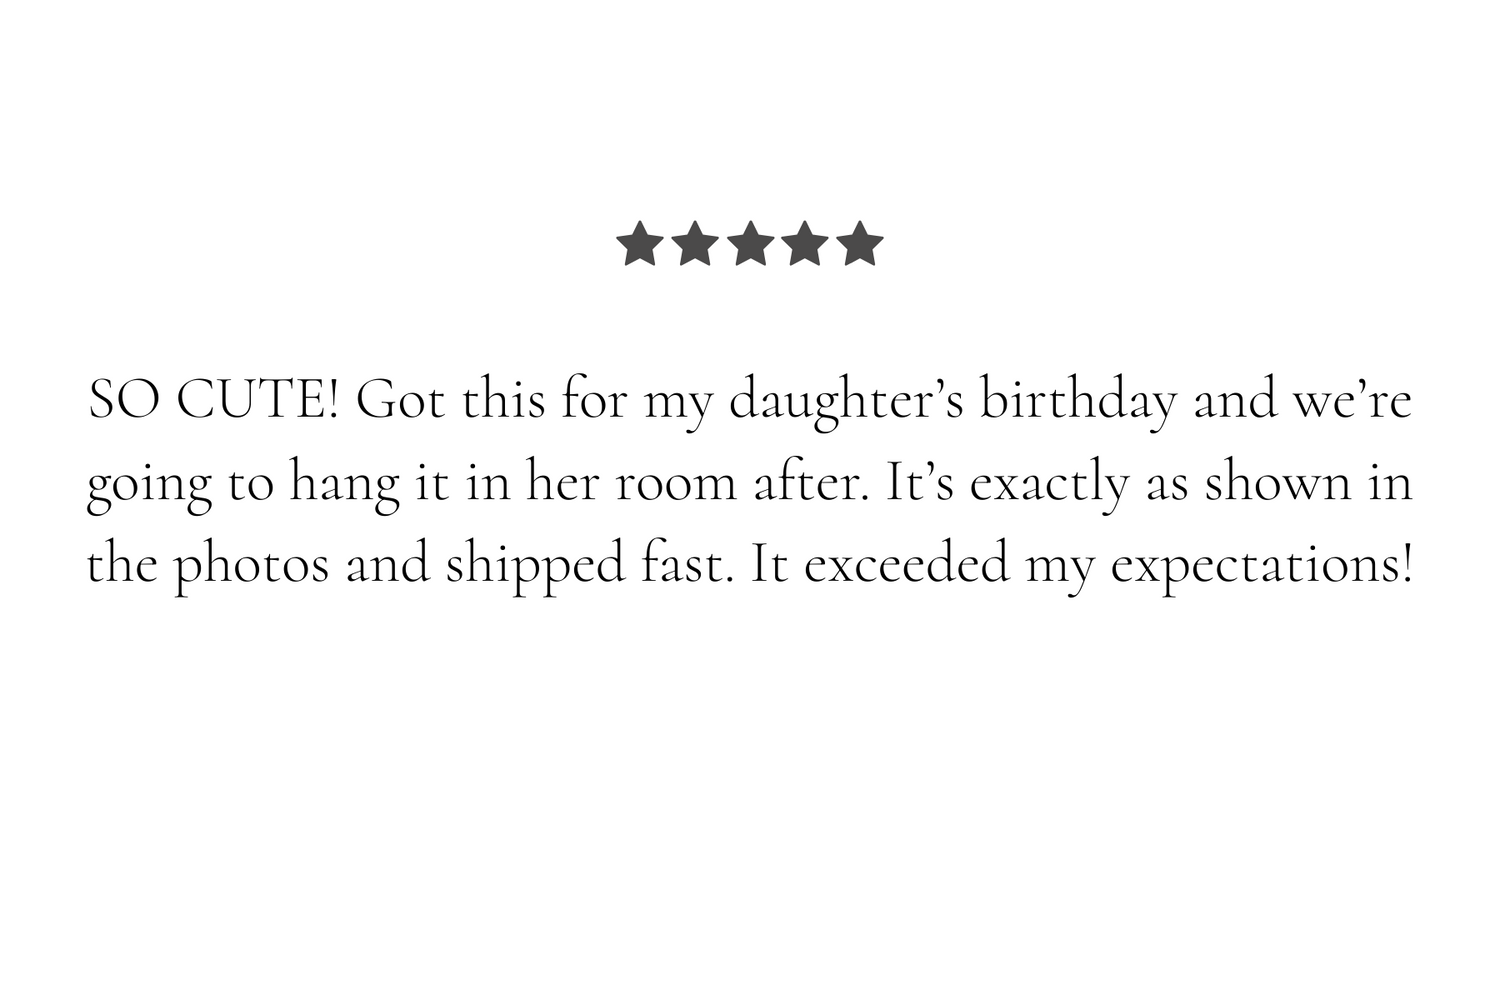
Task: Click the words "SO CUTE!" in the review
Action: (214, 402)
